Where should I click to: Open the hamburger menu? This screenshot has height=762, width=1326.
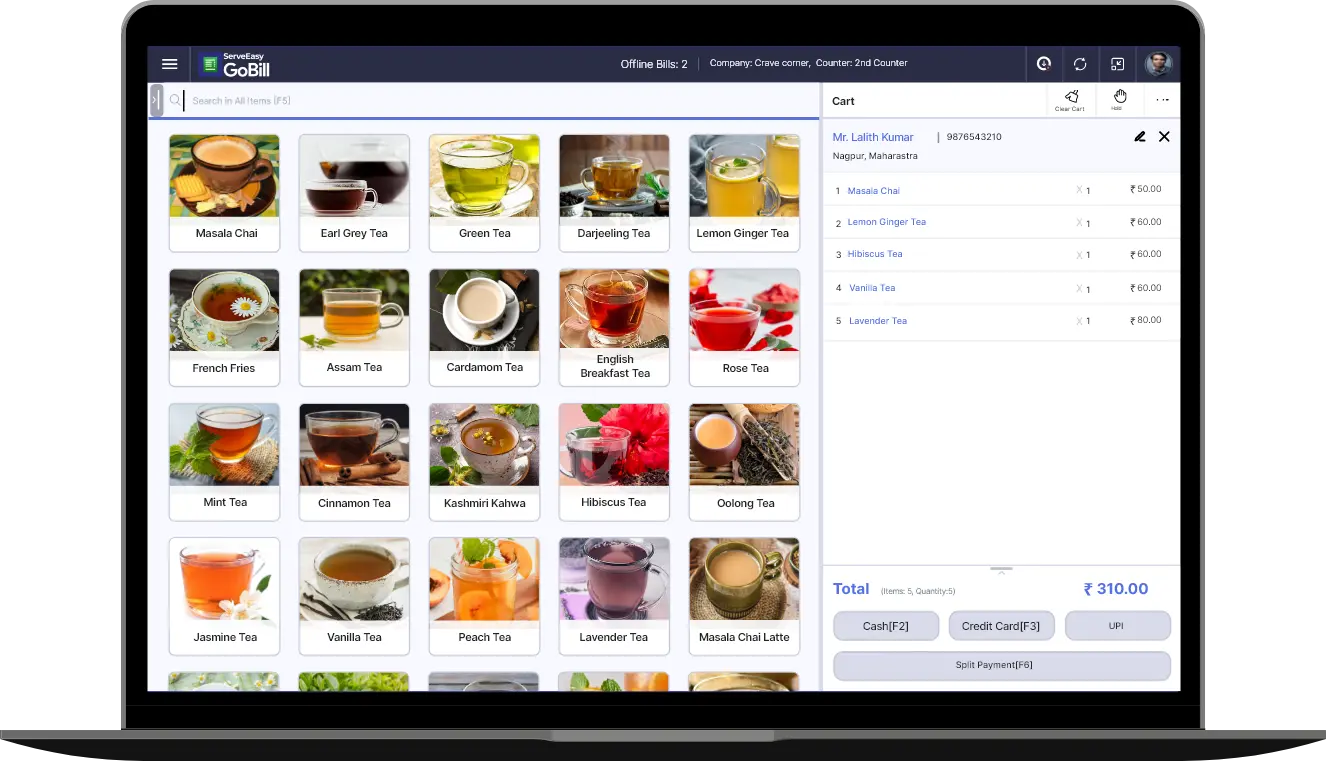169,64
